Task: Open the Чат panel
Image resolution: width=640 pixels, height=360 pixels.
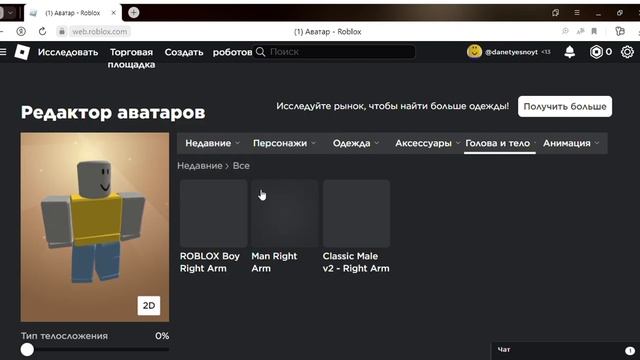Action: [565, 350]
